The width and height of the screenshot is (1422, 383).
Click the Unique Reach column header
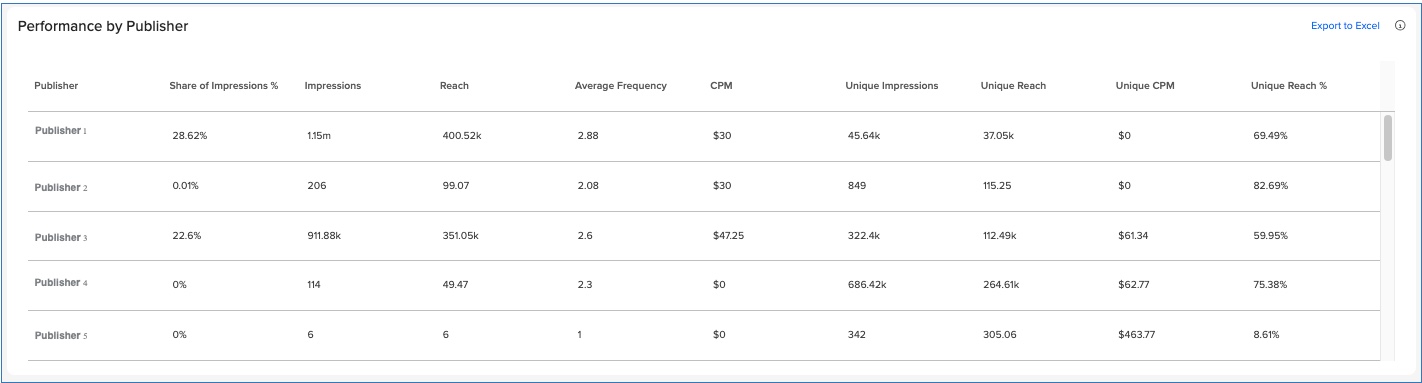1013,86
